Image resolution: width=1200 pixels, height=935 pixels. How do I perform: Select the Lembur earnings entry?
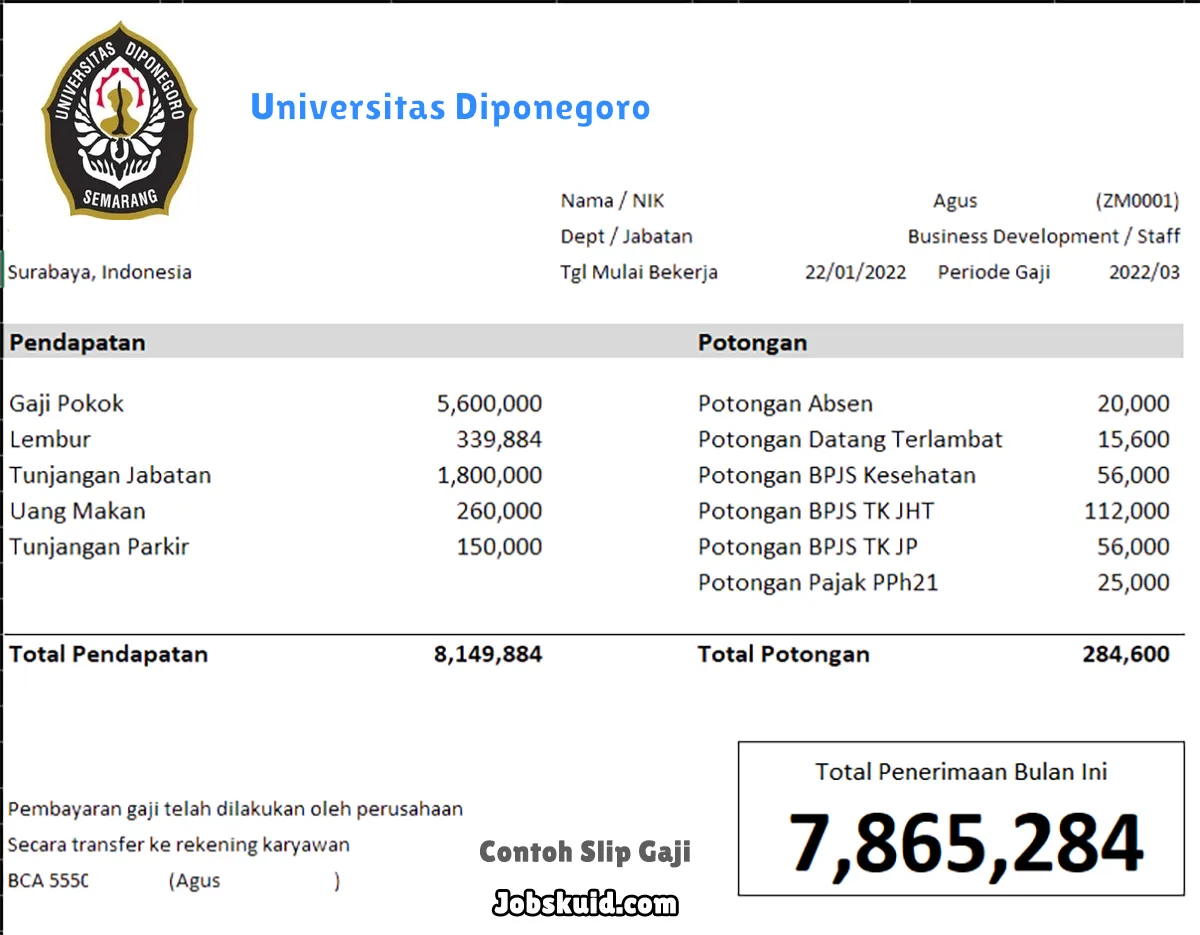coord(50,439)
